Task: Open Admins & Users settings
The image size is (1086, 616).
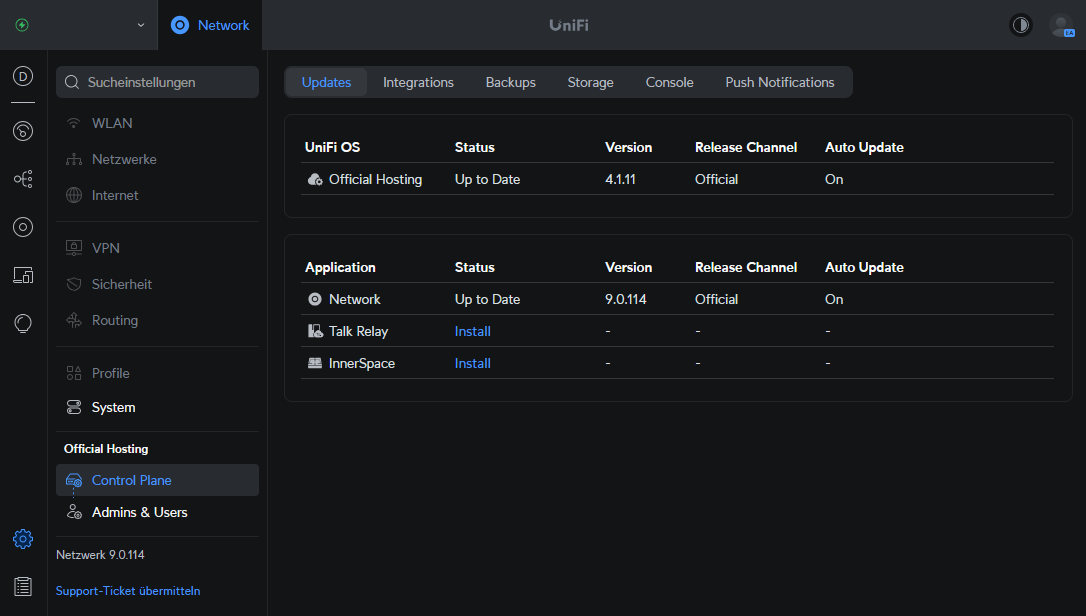Action: pos(139,512)
